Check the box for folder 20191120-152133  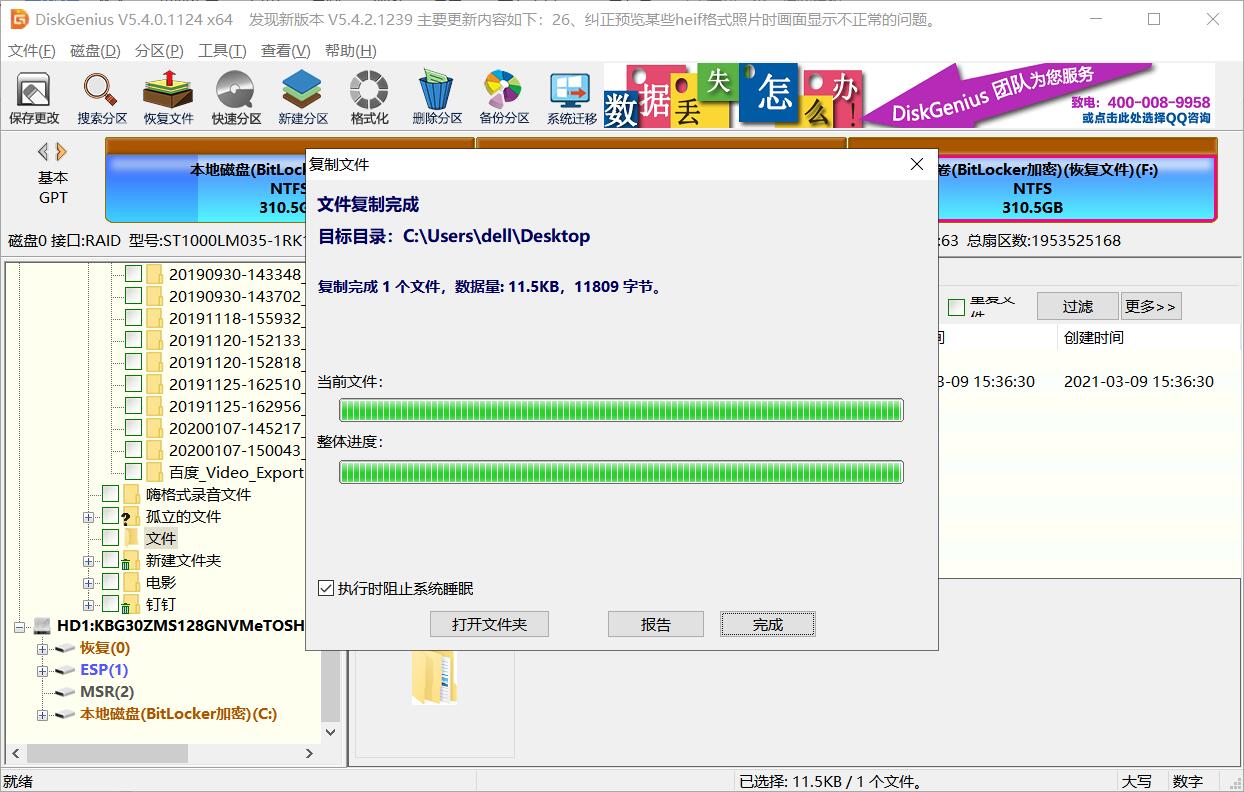click(x=133, y=340)
